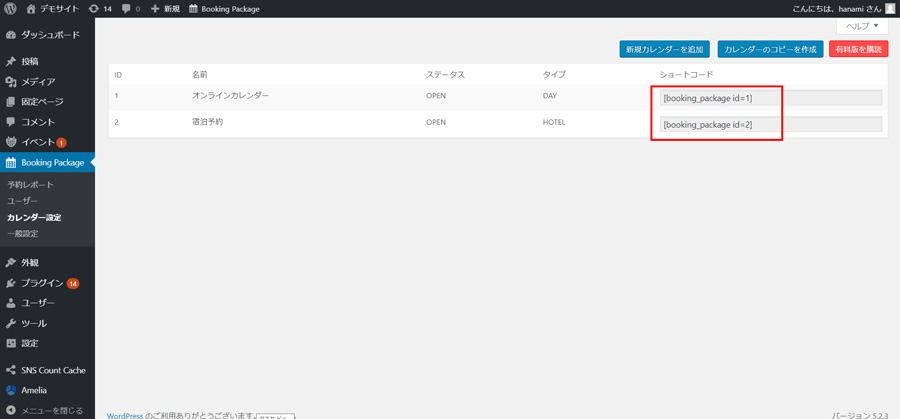Click OPEN status of オンラインカレンダー
The width and height of the screenshot is (900, 419).
(x=436, y=96)
